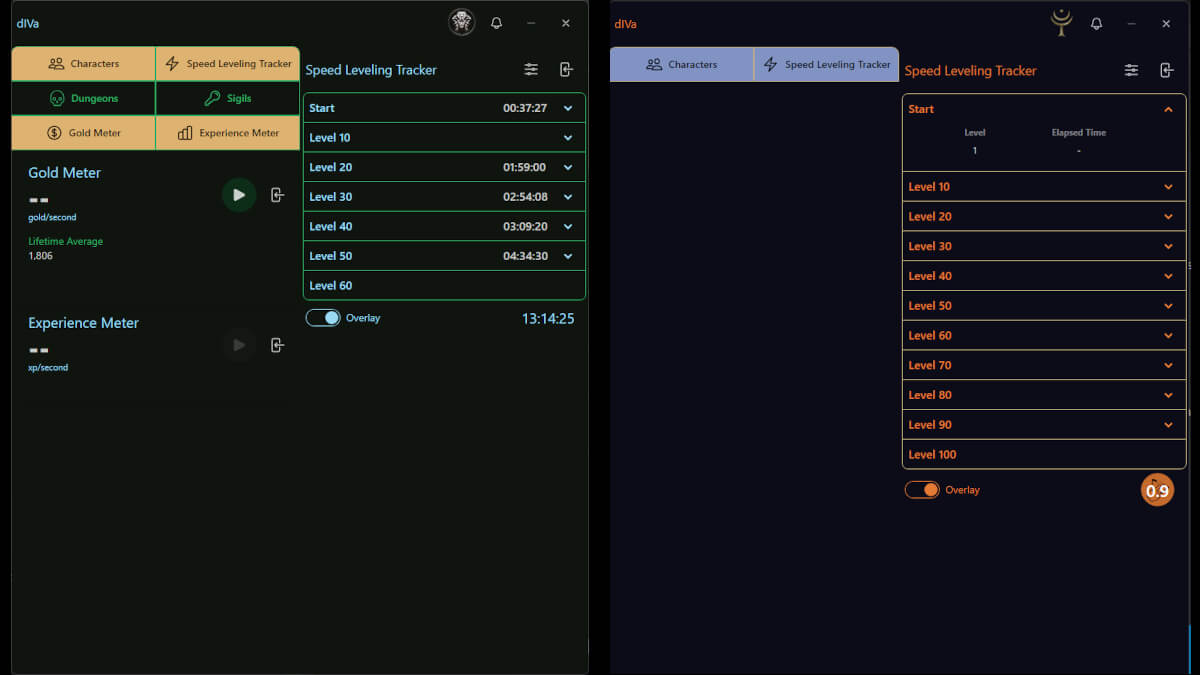Image resolution: width=1200 pixels, height=675 pixels.
Task: Expand the Level 70 row
Action: [x=1167, y=366]
